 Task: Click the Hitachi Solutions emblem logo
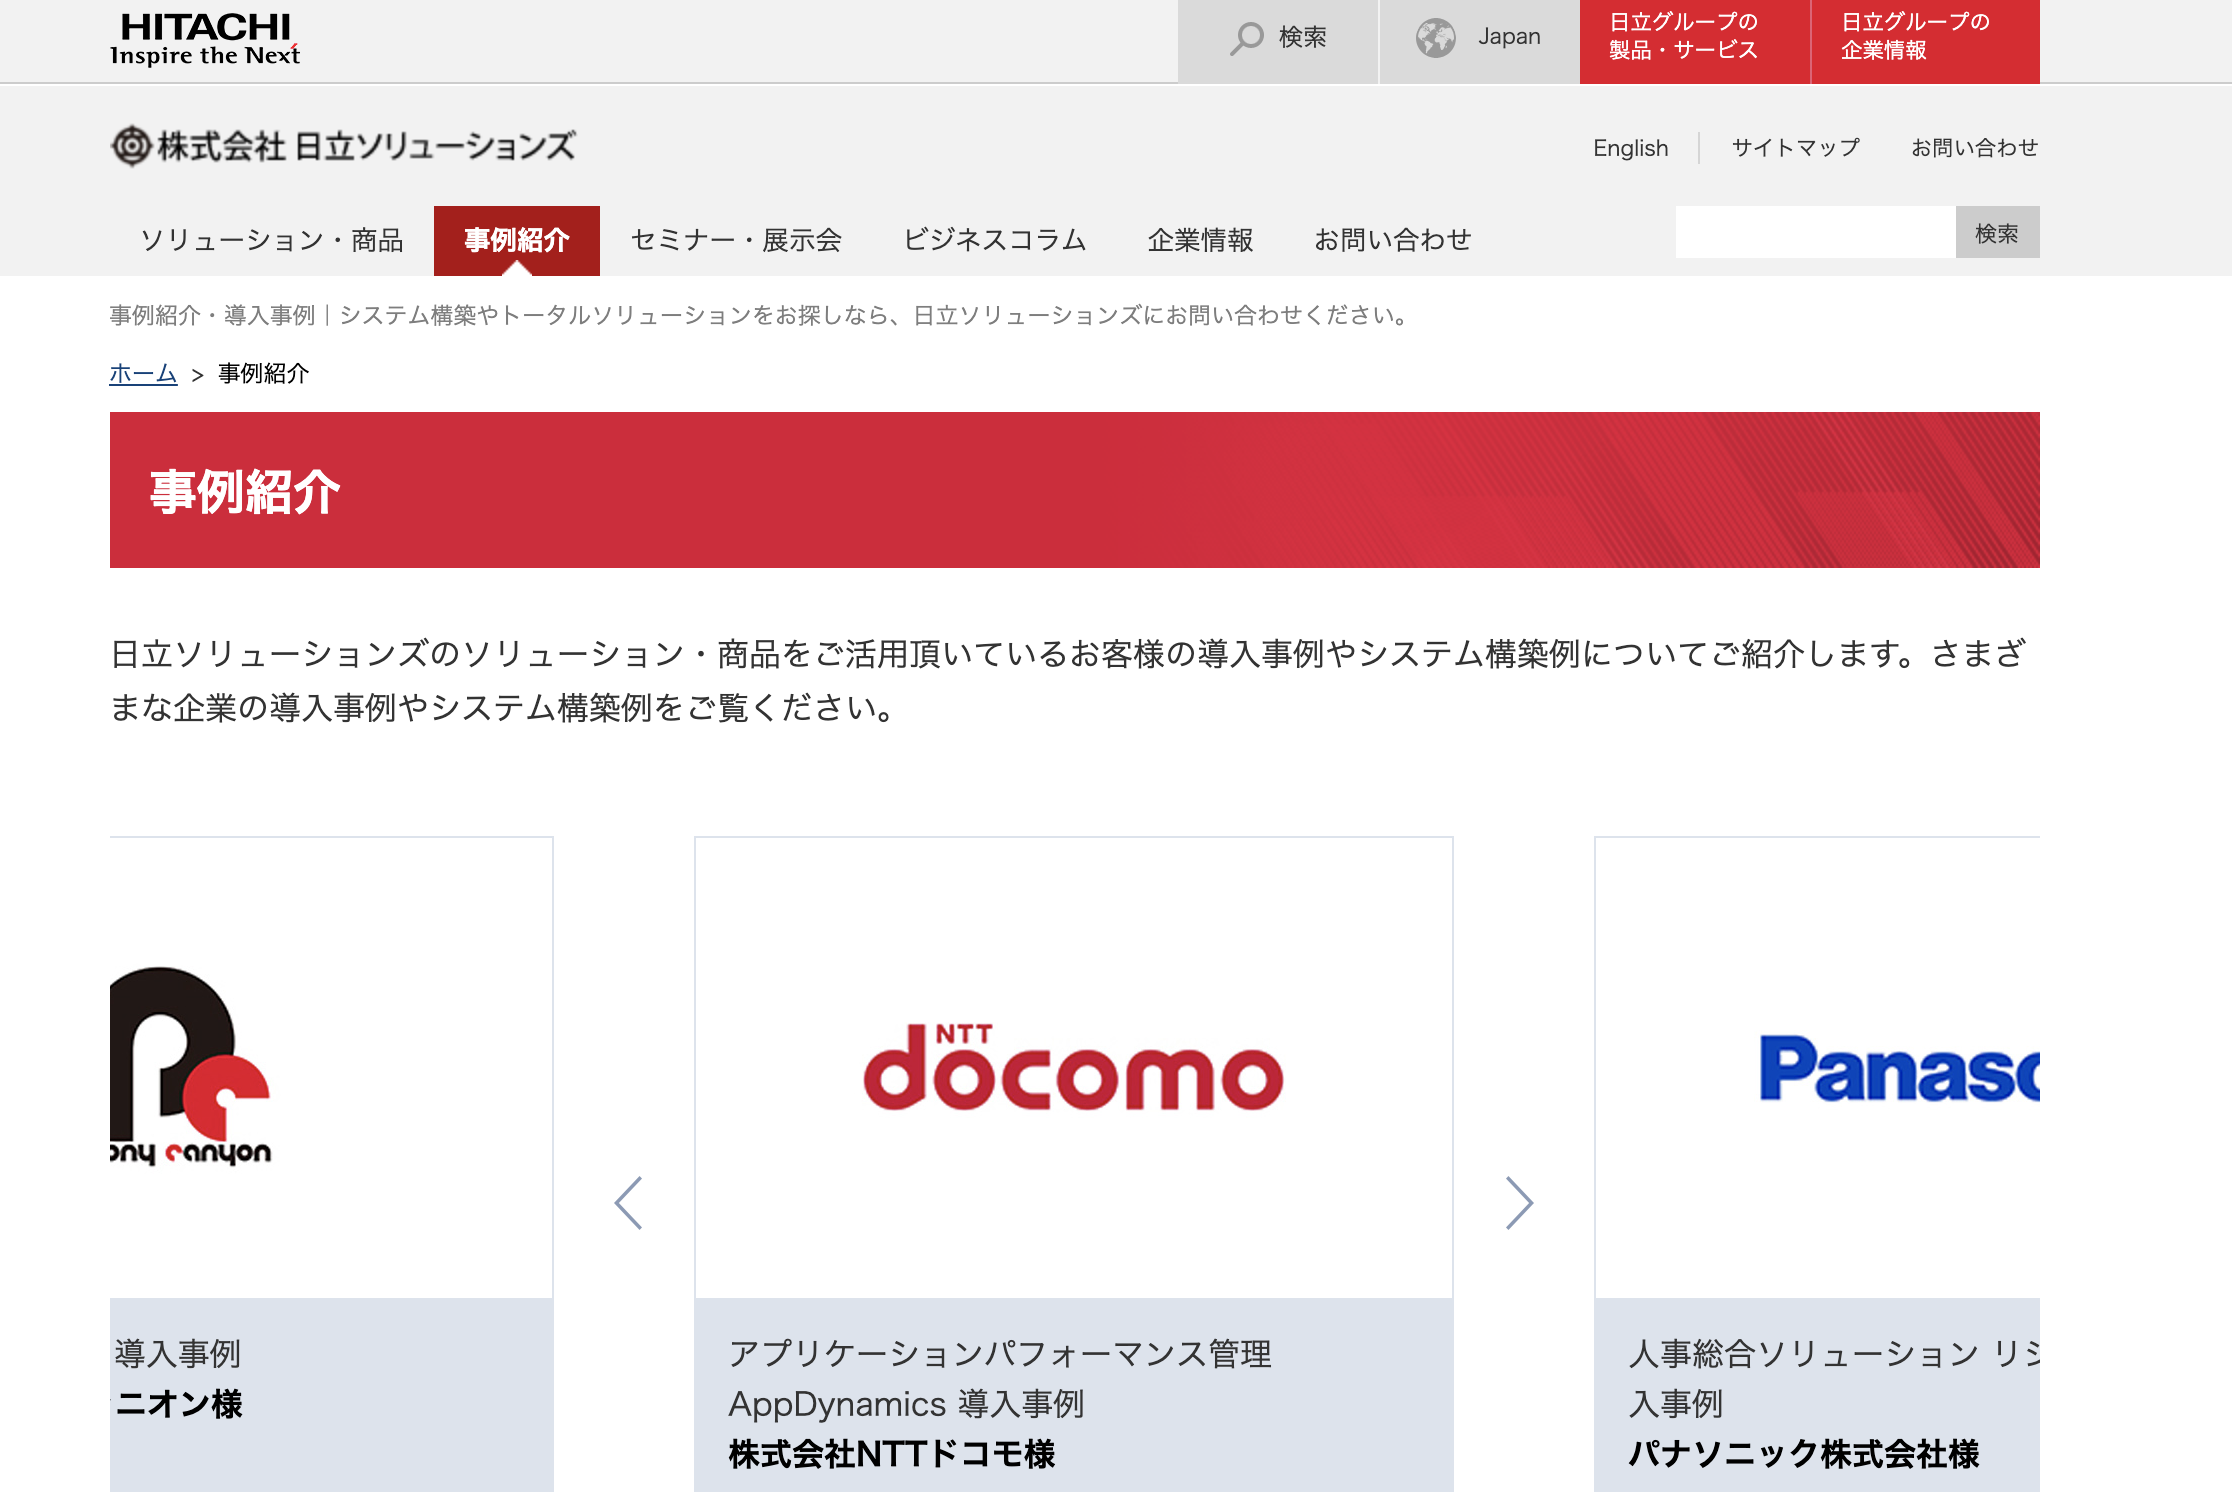coord(131,146)
